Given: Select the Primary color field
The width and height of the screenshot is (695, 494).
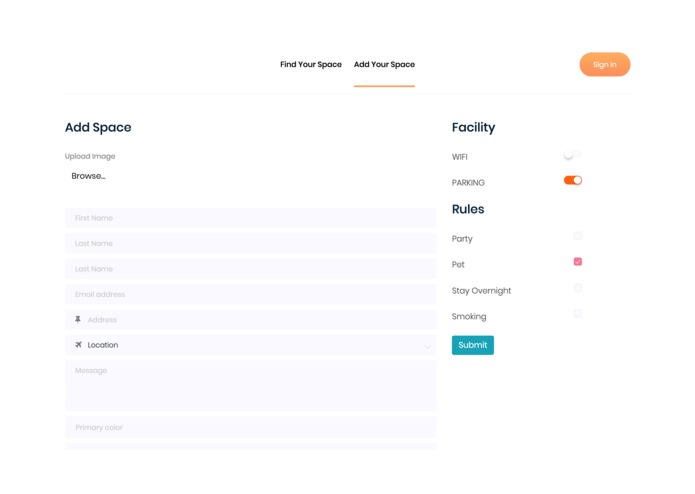Looking at the screenshot, I should [x=250, y=427].
